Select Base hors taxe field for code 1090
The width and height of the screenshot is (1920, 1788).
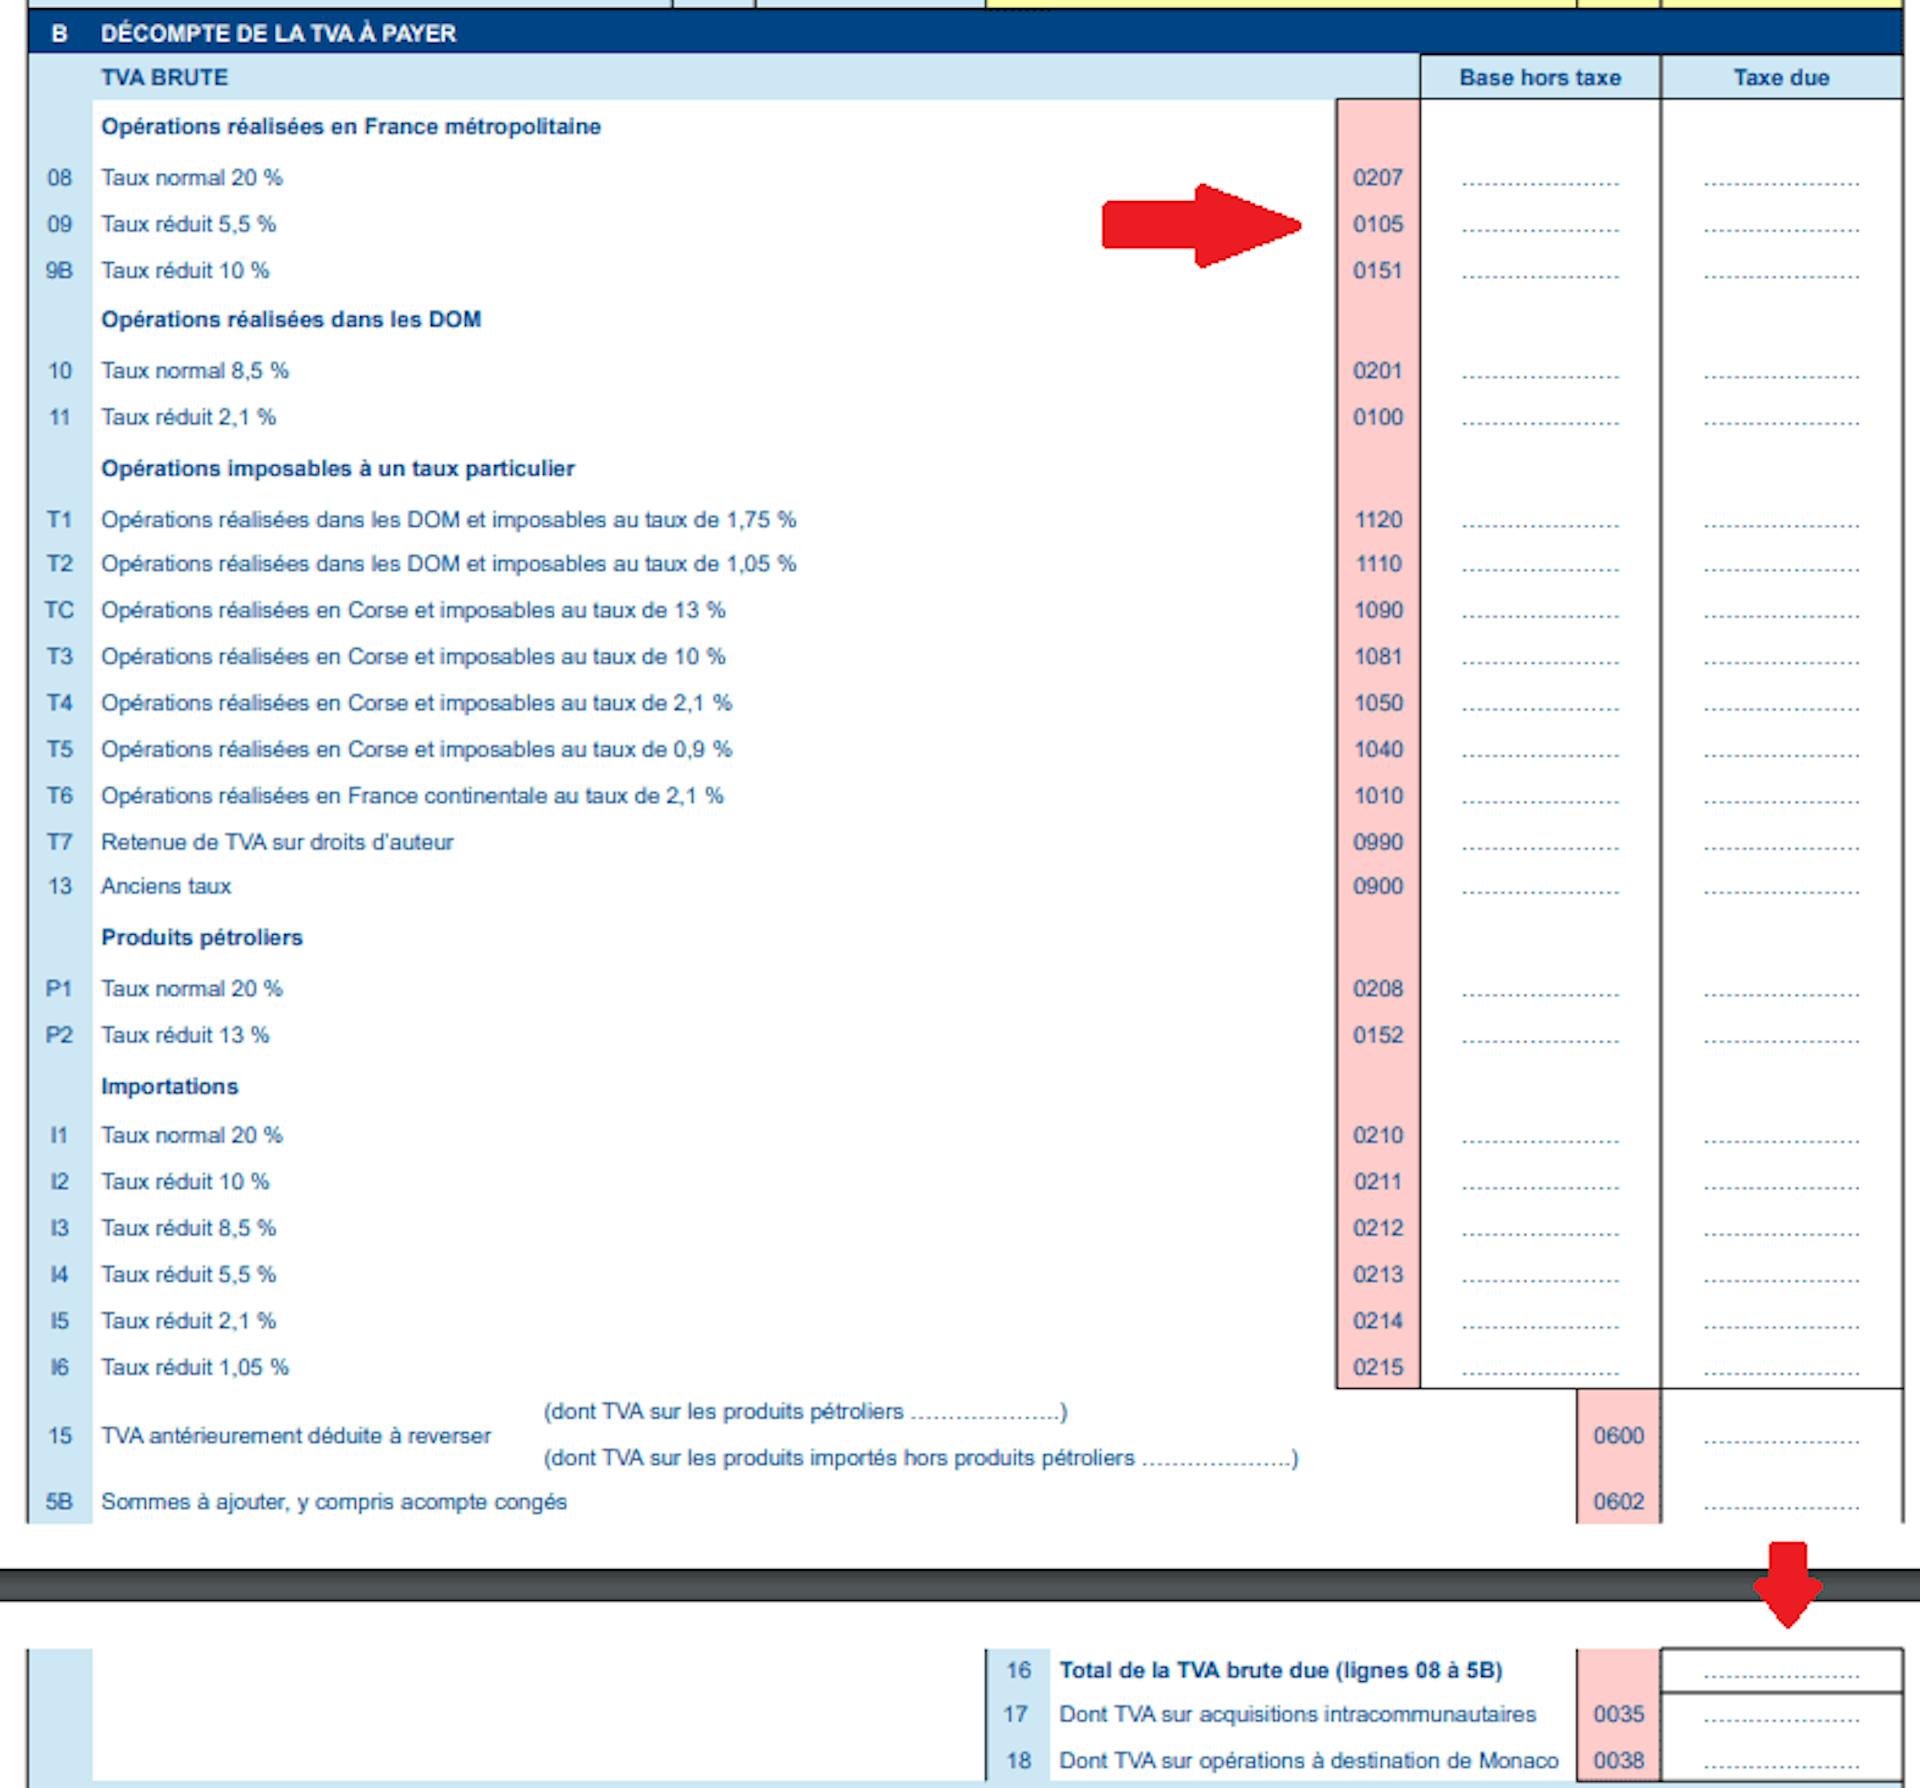pos(1540,611)
